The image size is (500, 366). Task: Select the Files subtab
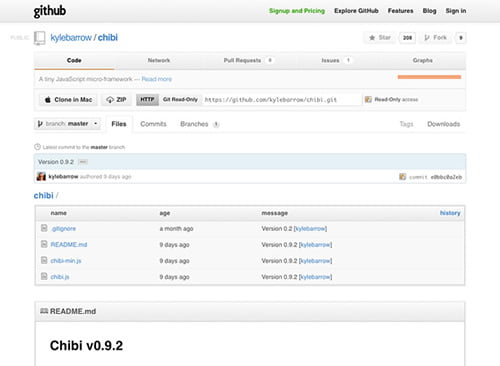[x=119, y=124]
